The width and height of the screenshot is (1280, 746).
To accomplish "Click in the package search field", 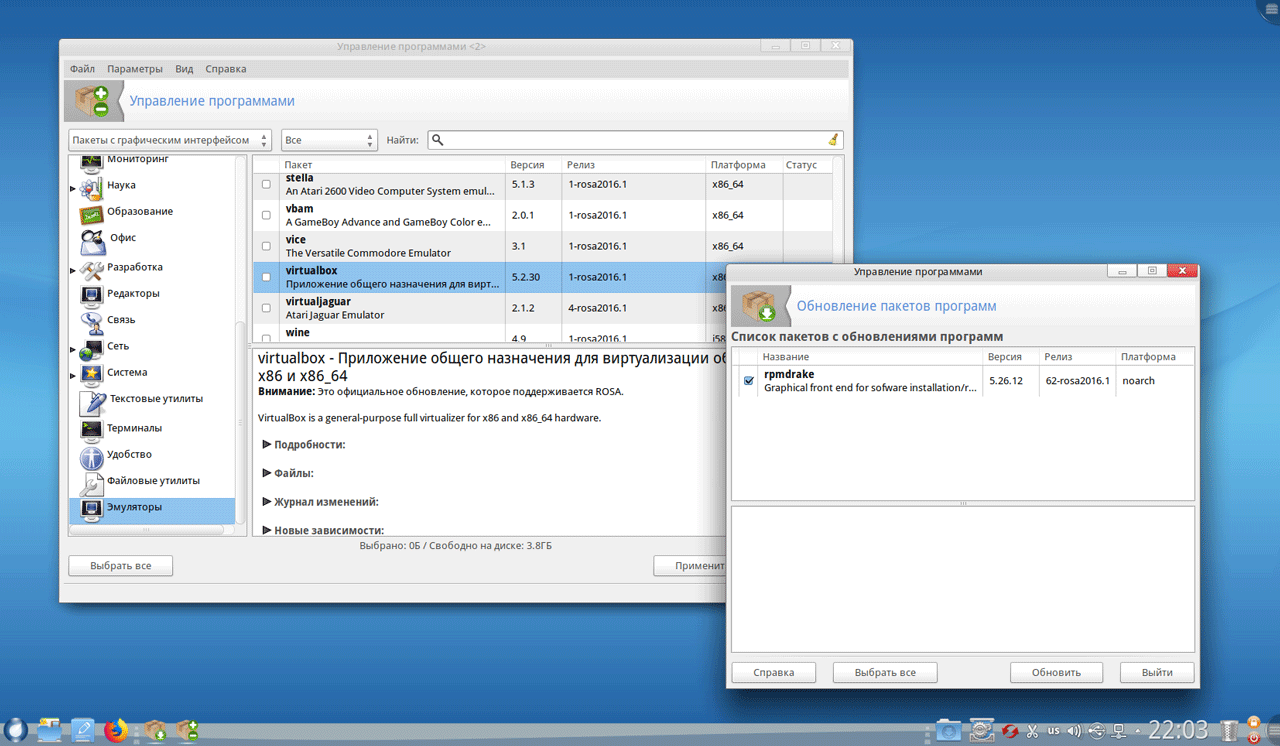I will click(630, 140).
